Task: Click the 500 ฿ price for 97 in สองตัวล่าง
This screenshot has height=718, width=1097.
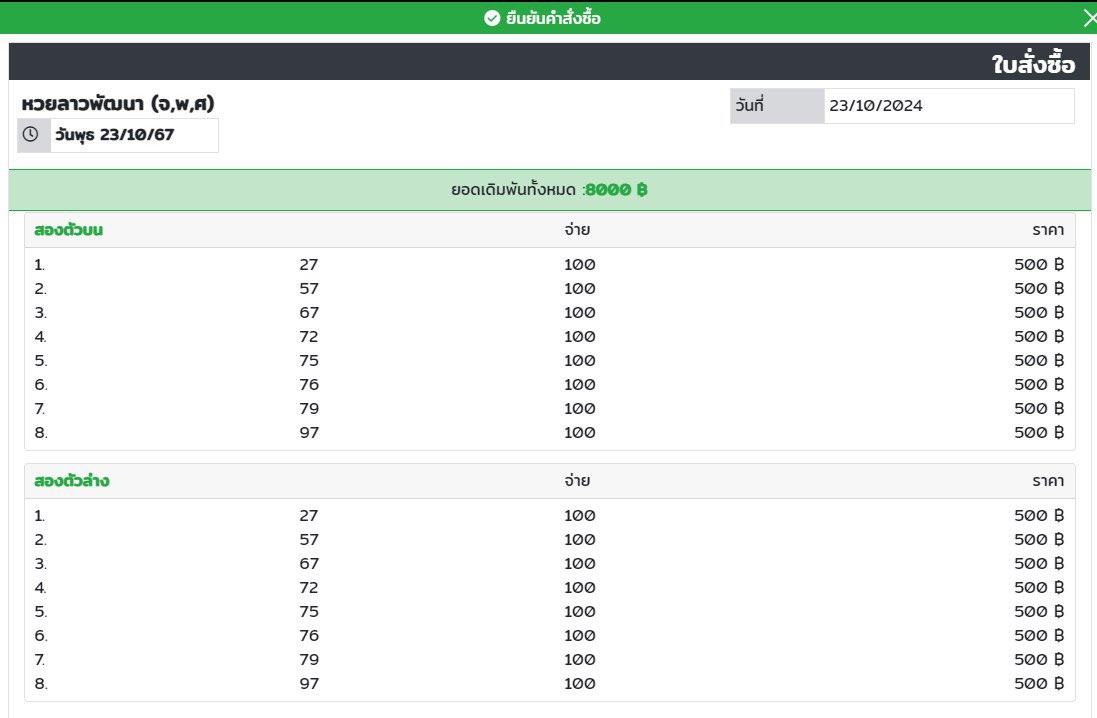Action: 1039,684
